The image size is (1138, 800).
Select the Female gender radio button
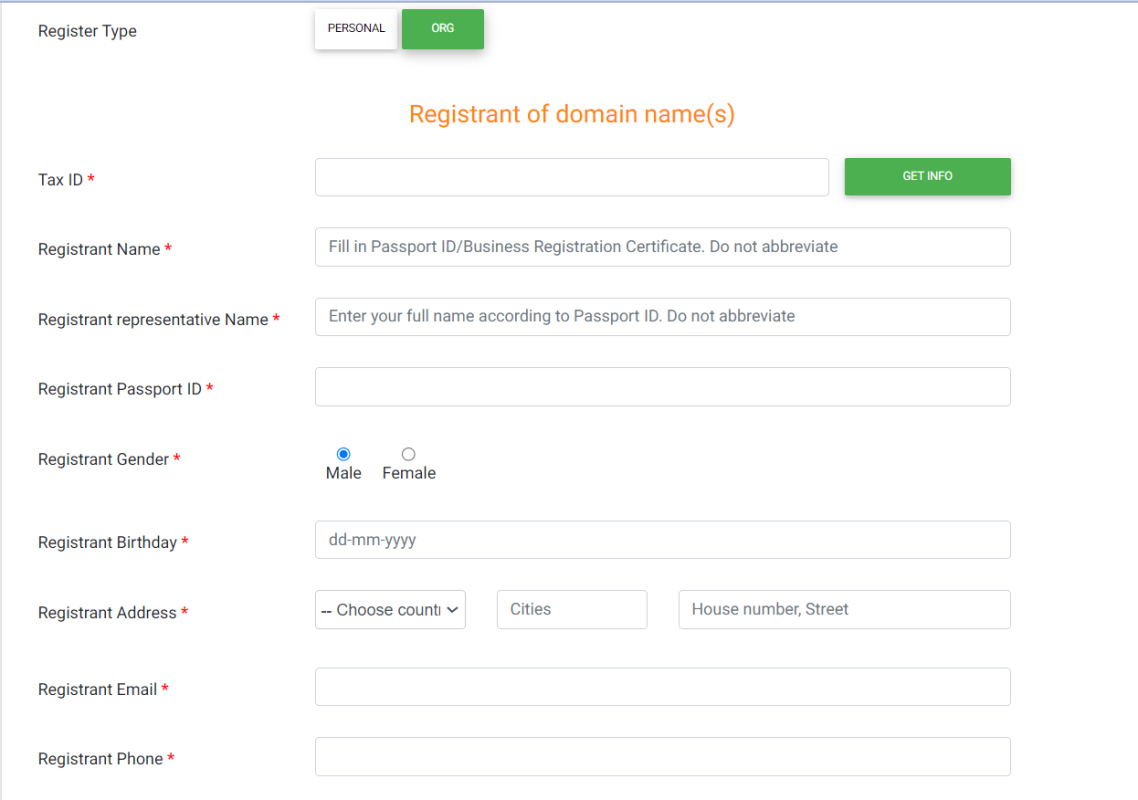[x=408, y=453]
